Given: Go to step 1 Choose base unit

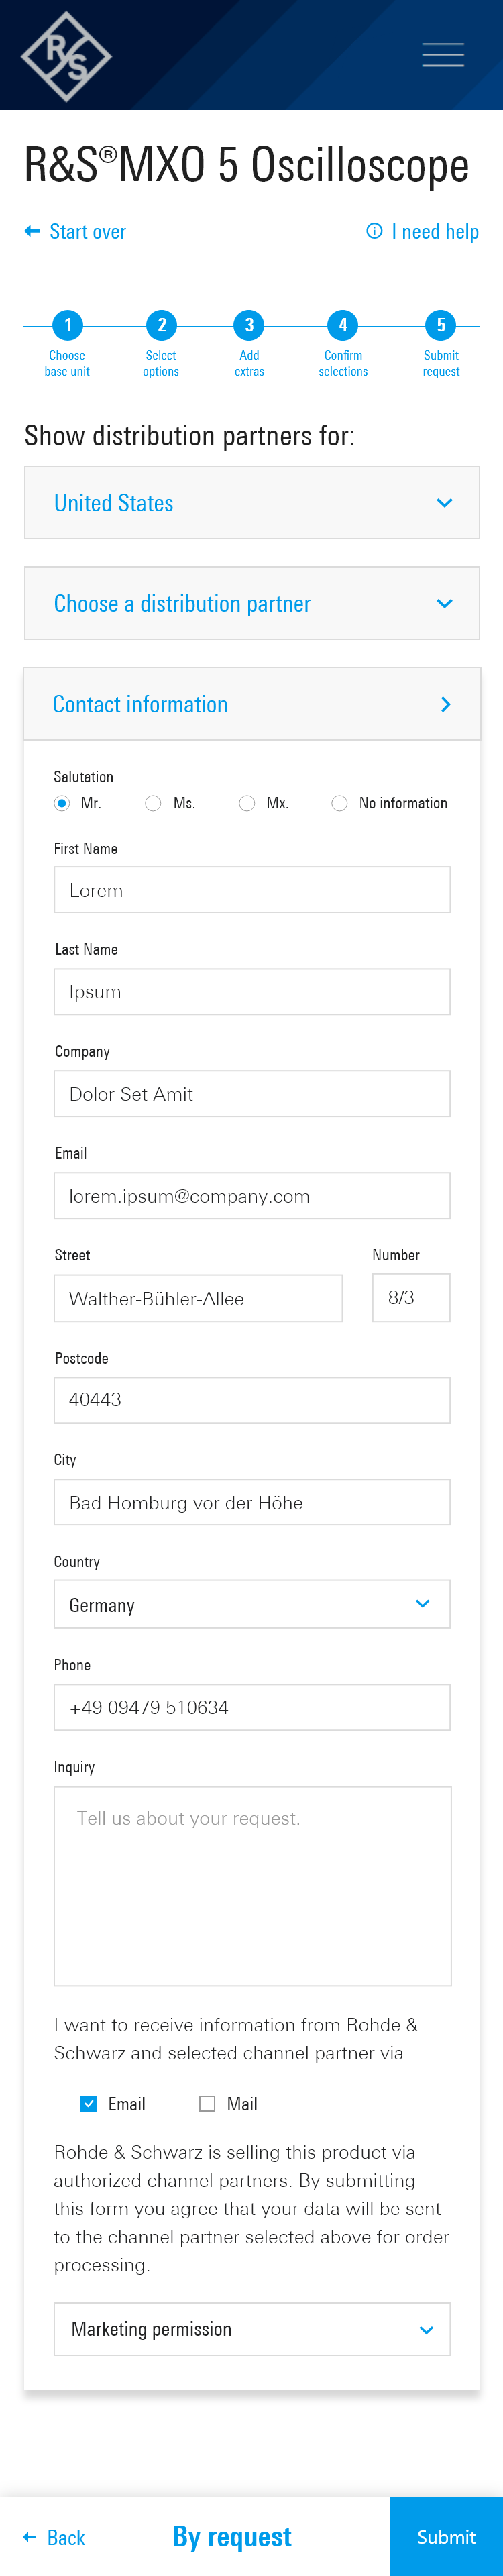Looking at the screenshot, I should [x=67, y=344].
